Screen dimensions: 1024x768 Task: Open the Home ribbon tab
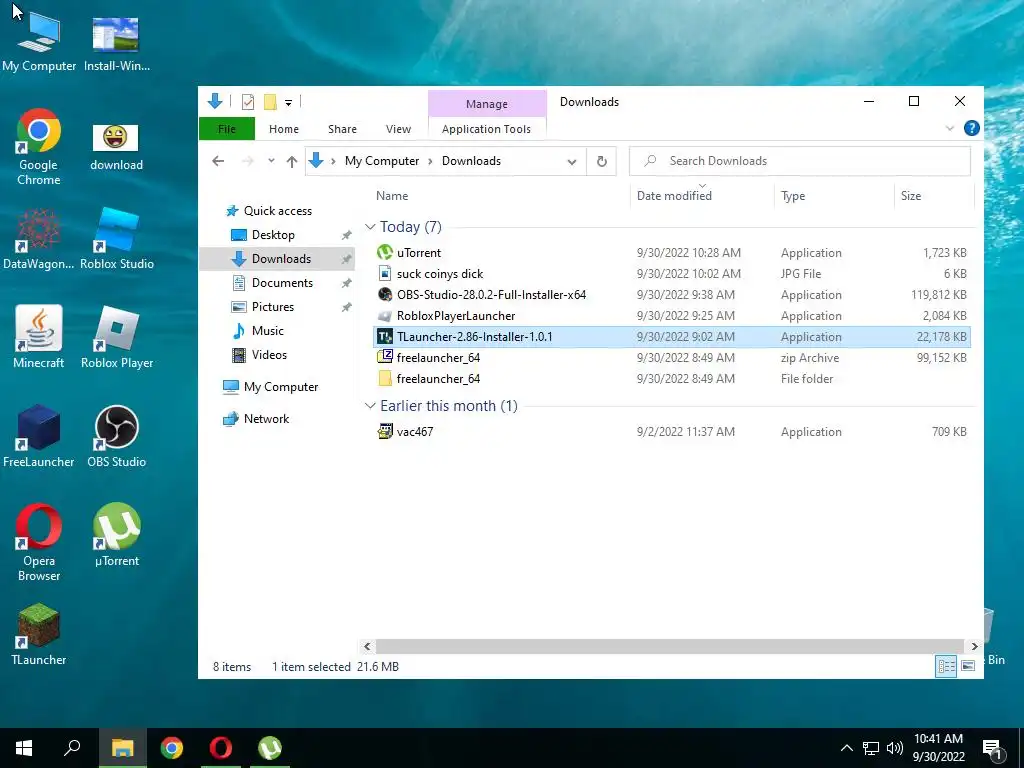coord(283,129)
